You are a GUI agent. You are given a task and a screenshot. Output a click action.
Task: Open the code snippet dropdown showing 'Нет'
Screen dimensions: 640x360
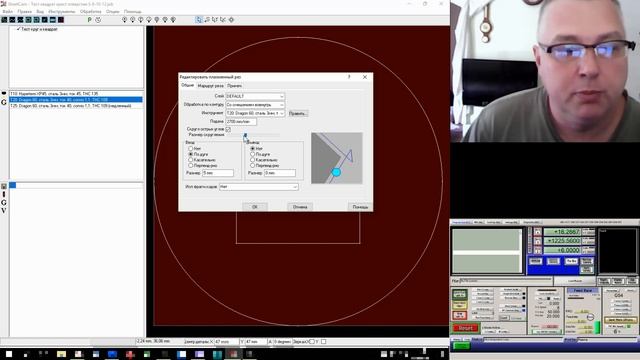pyautogui.click(x=259, y=187)
